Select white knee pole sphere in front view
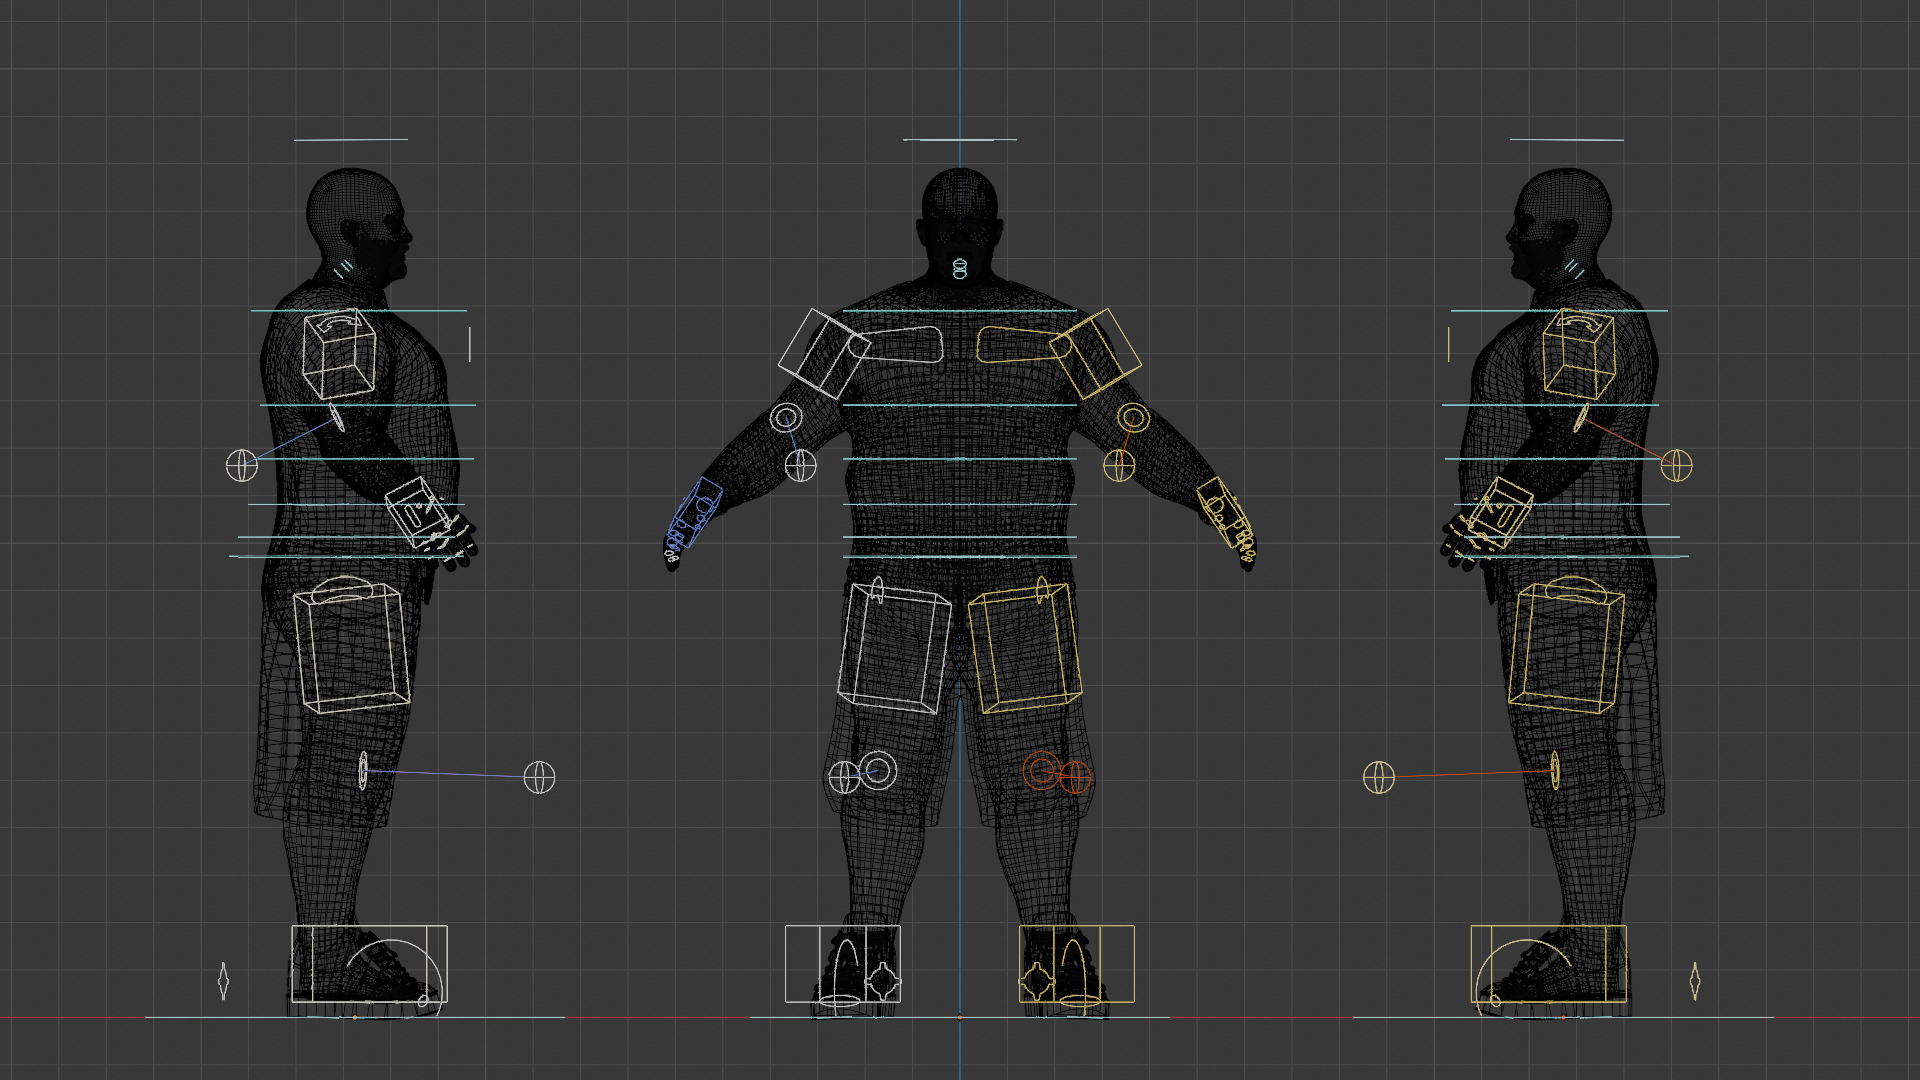Screen dimensions: 1920x1080 (x=844, y=777)
